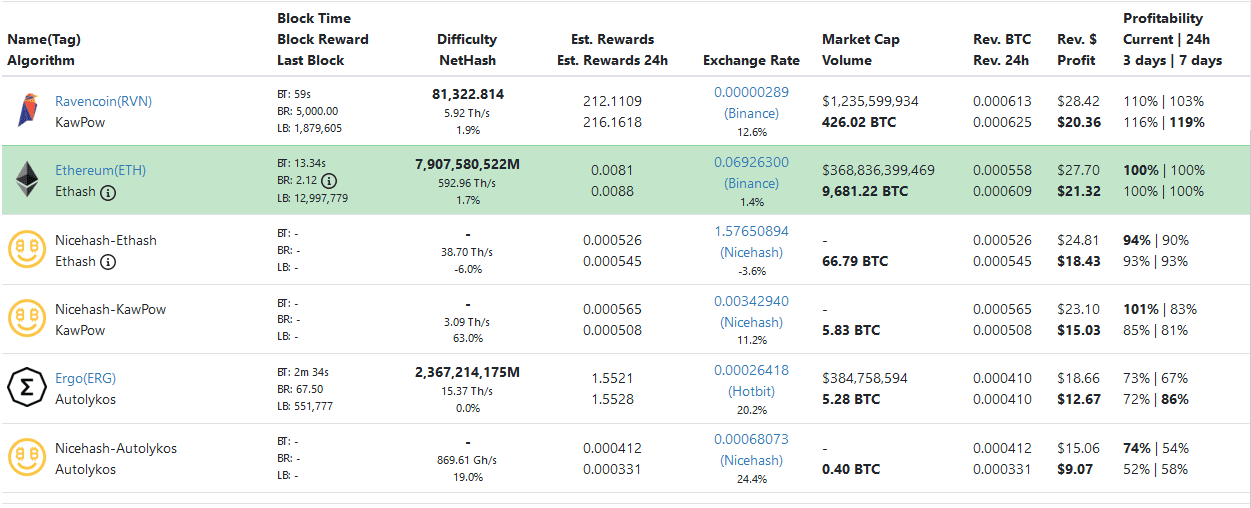Click the Nicehash-KawPow smiley logo
The image size is (1251, 508).
(26, 319)
